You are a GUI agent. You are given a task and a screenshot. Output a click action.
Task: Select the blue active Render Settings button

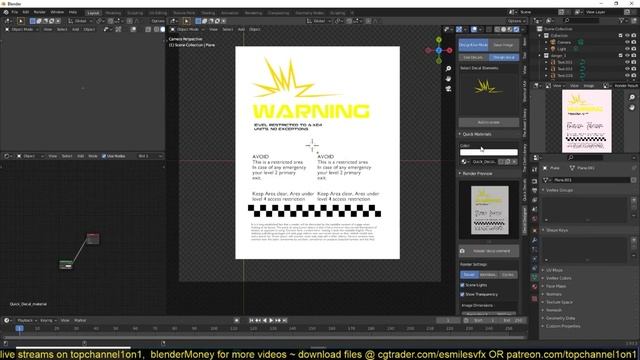(x=469, y=275)
